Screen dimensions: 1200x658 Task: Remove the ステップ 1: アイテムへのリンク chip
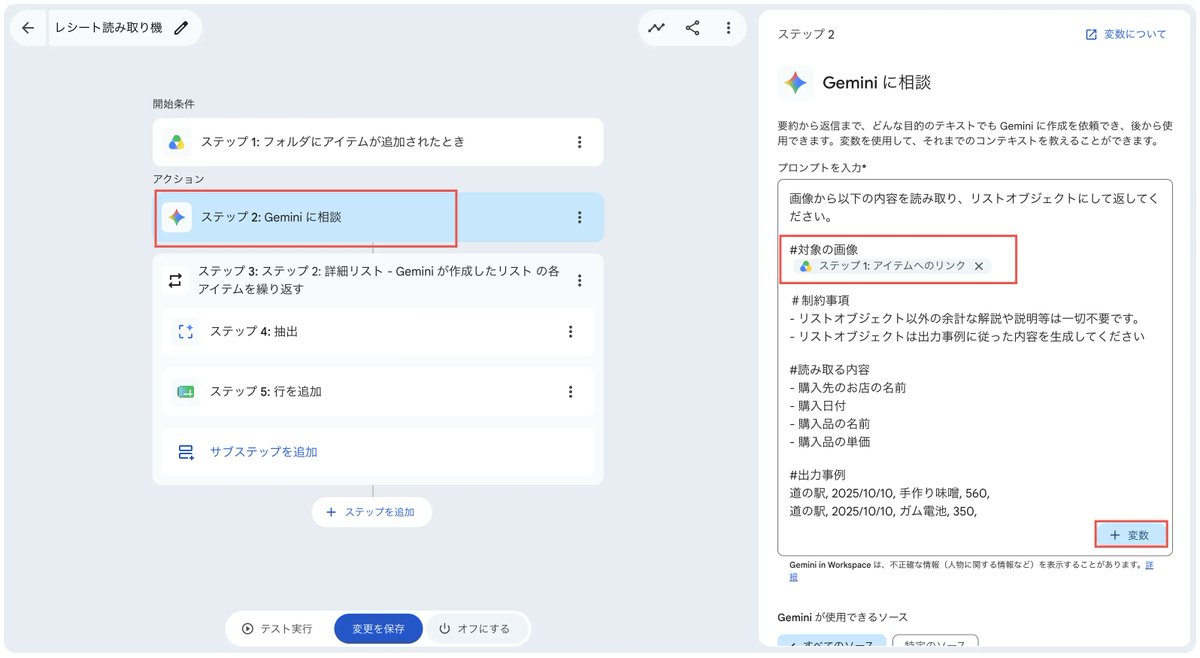click(979, 266)
